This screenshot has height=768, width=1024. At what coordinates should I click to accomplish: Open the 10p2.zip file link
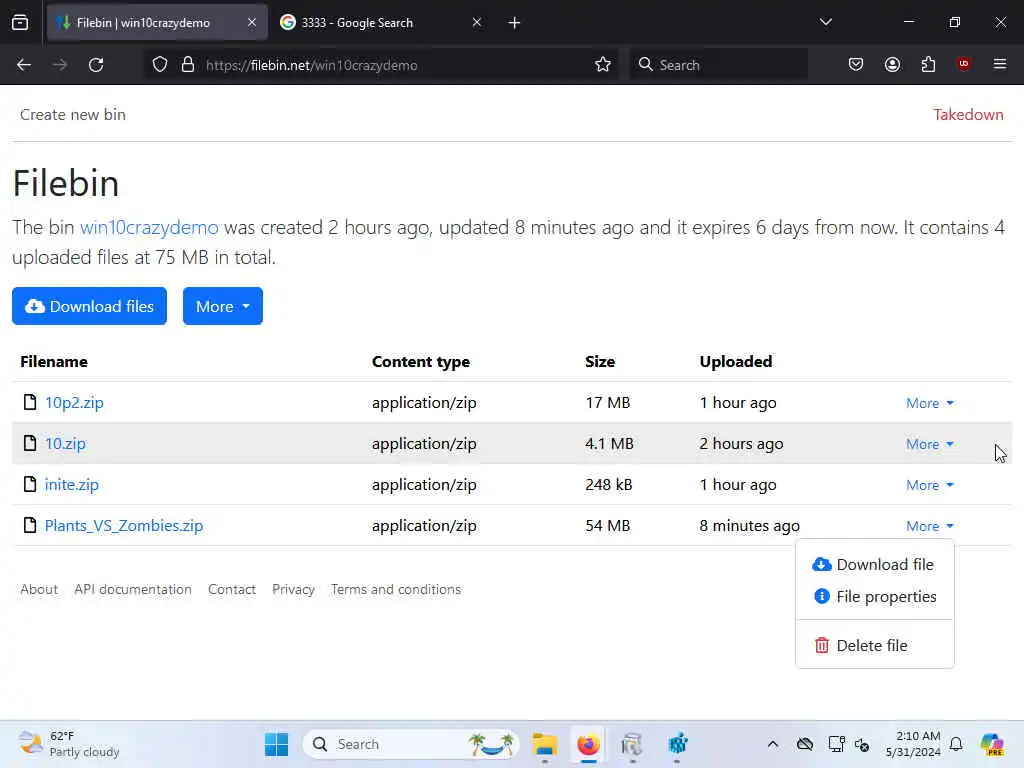(74, 402)
